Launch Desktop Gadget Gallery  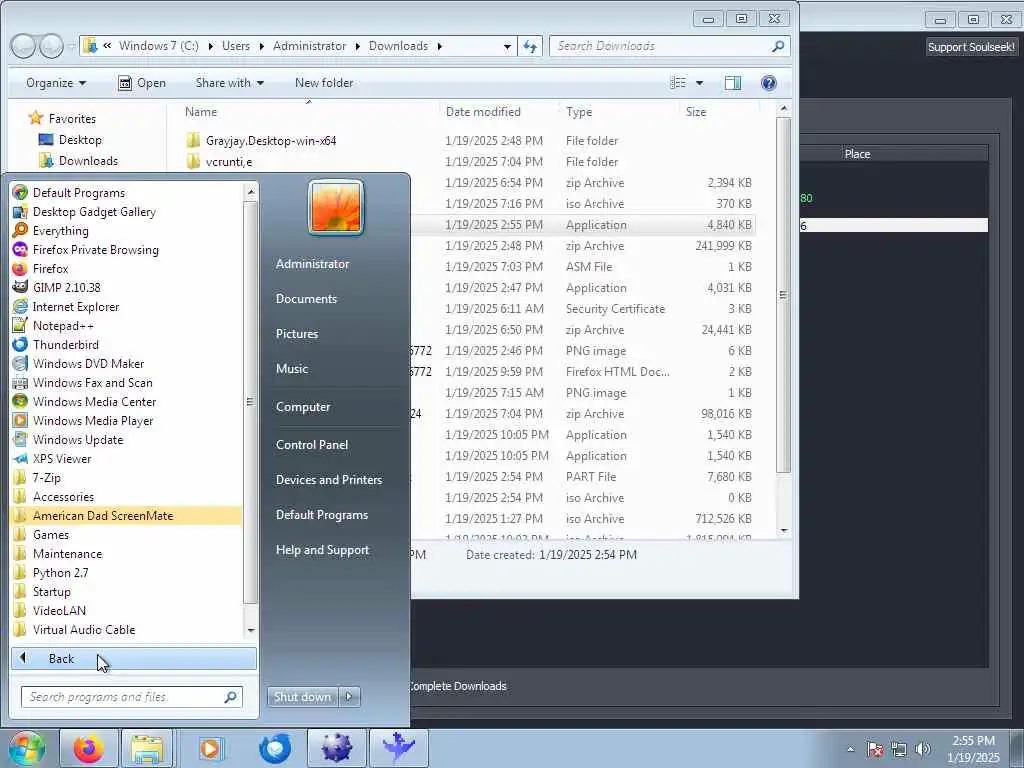94,212
